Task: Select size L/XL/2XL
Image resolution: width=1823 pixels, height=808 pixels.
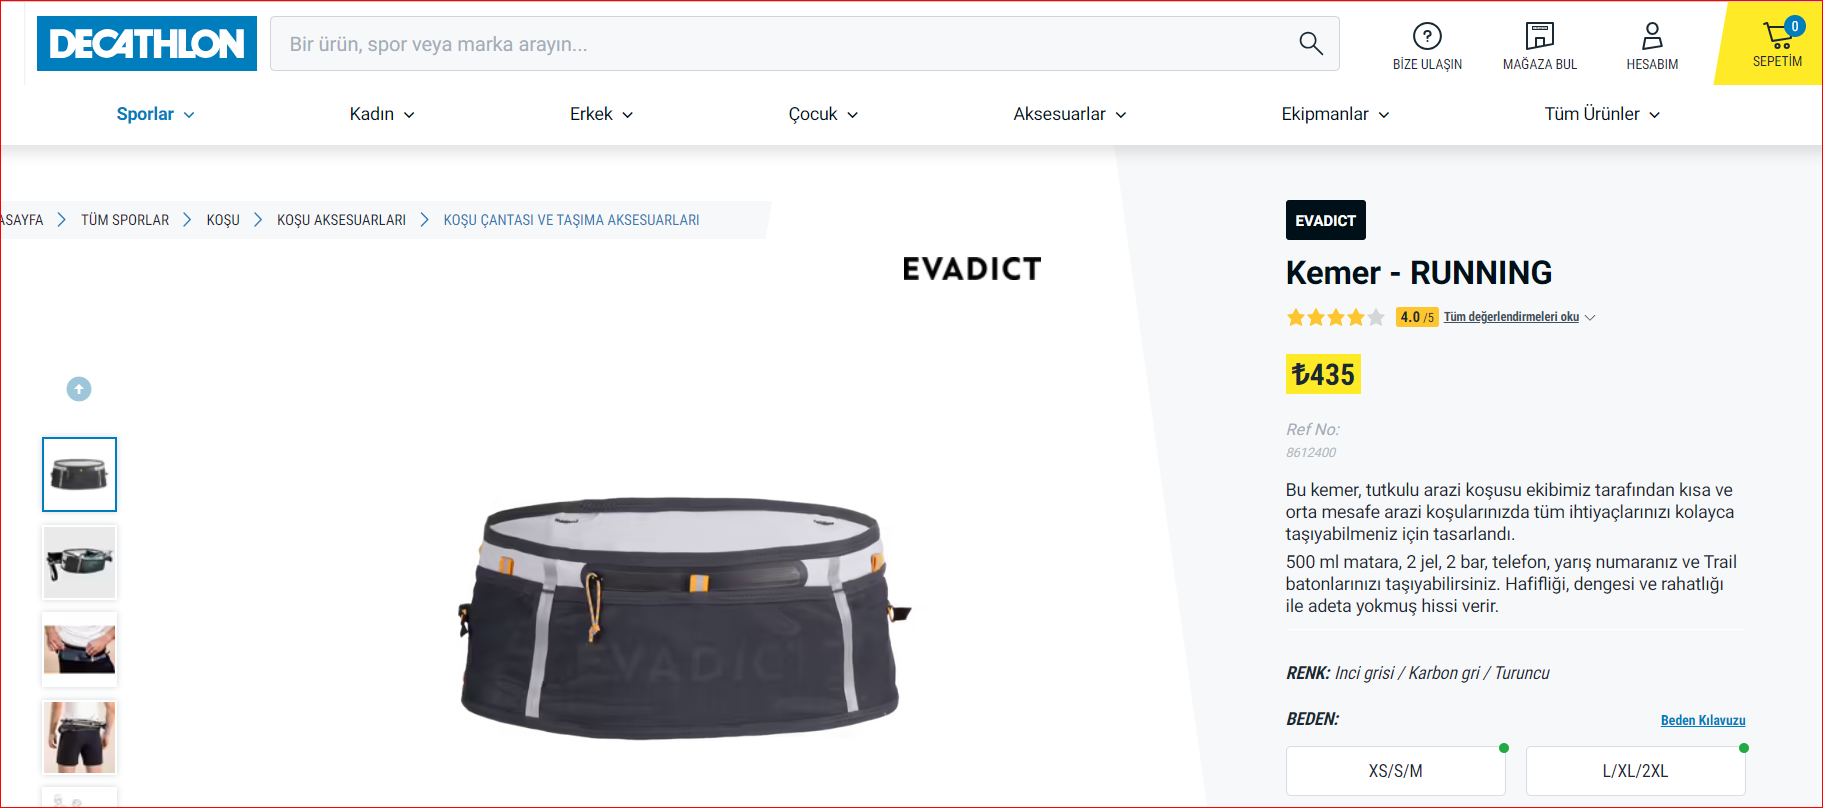Action: coord(1635,771)
